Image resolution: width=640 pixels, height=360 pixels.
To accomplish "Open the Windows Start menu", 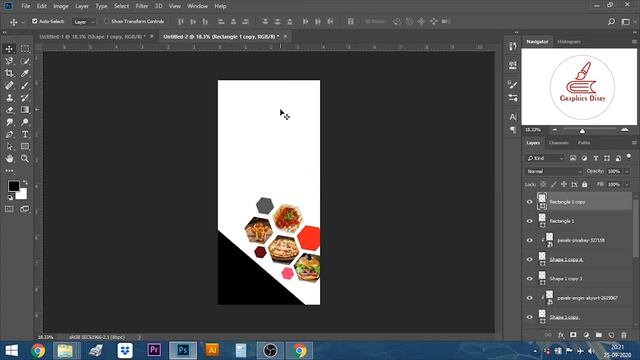I will (x=11, y=351).
